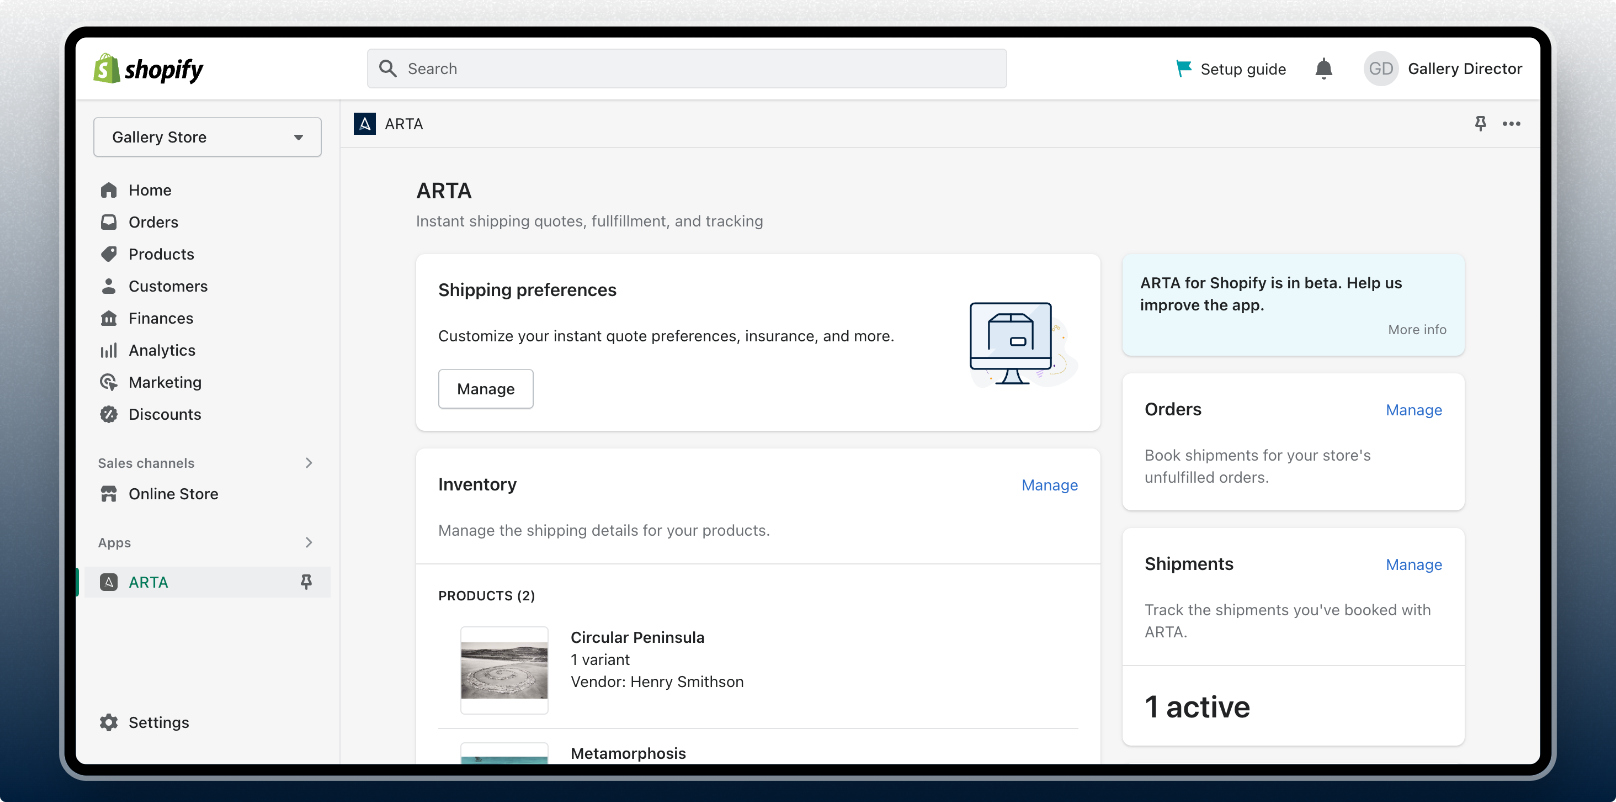Pin app using header pin icon

tap(1481, 123)
